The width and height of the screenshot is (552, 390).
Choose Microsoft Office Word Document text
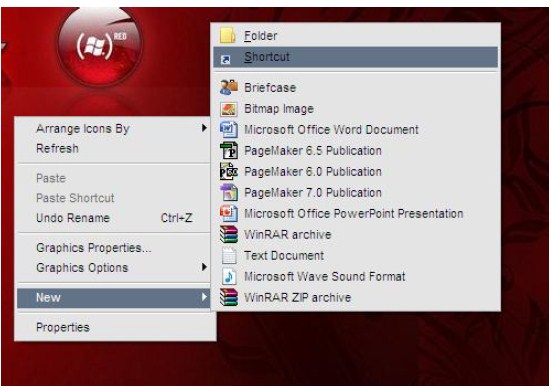pyautogui.click(x=331, y=130)
